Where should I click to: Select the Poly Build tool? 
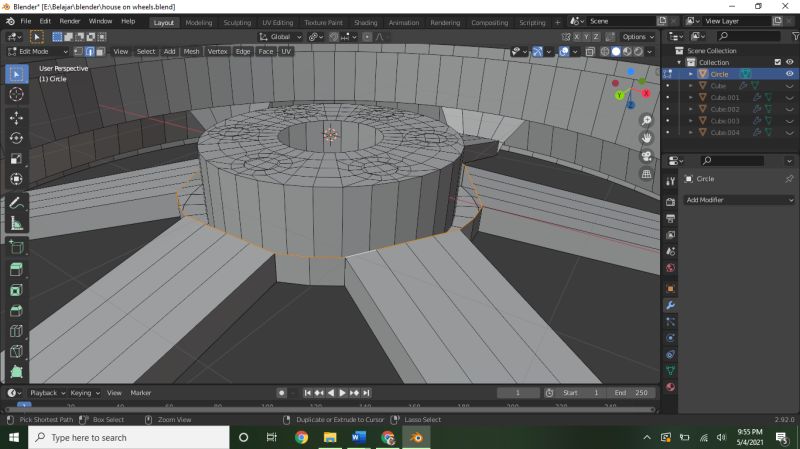(x=16, y=371)
